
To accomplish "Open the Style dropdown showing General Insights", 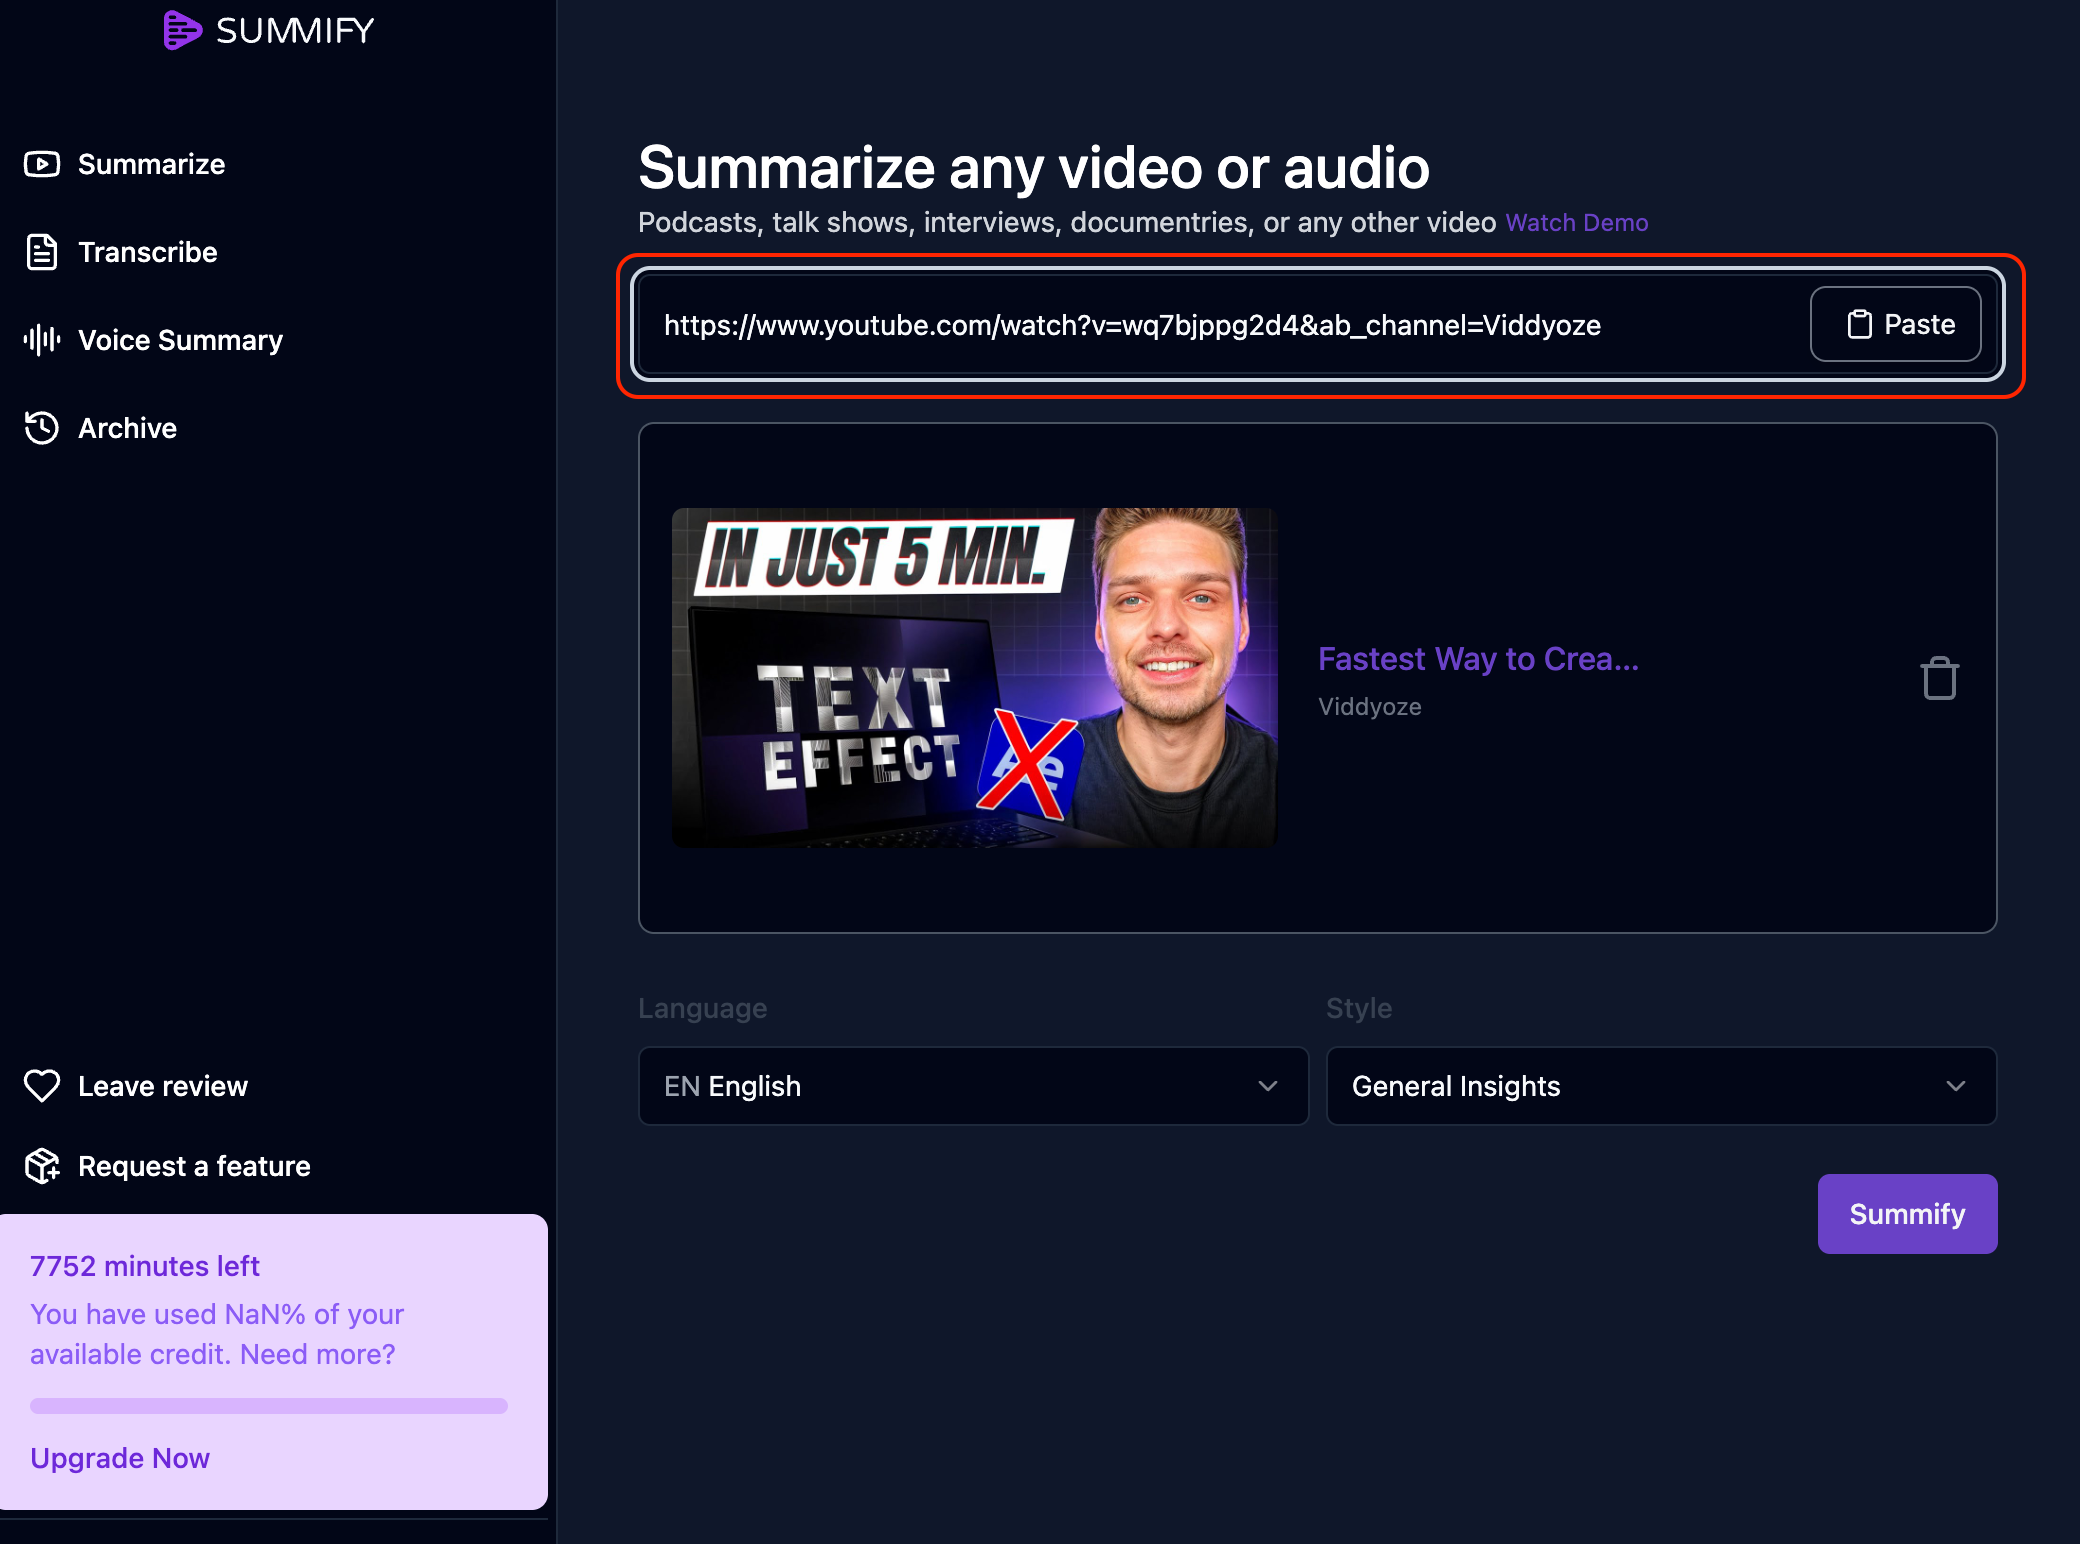I will [x=1661, y=1086].
